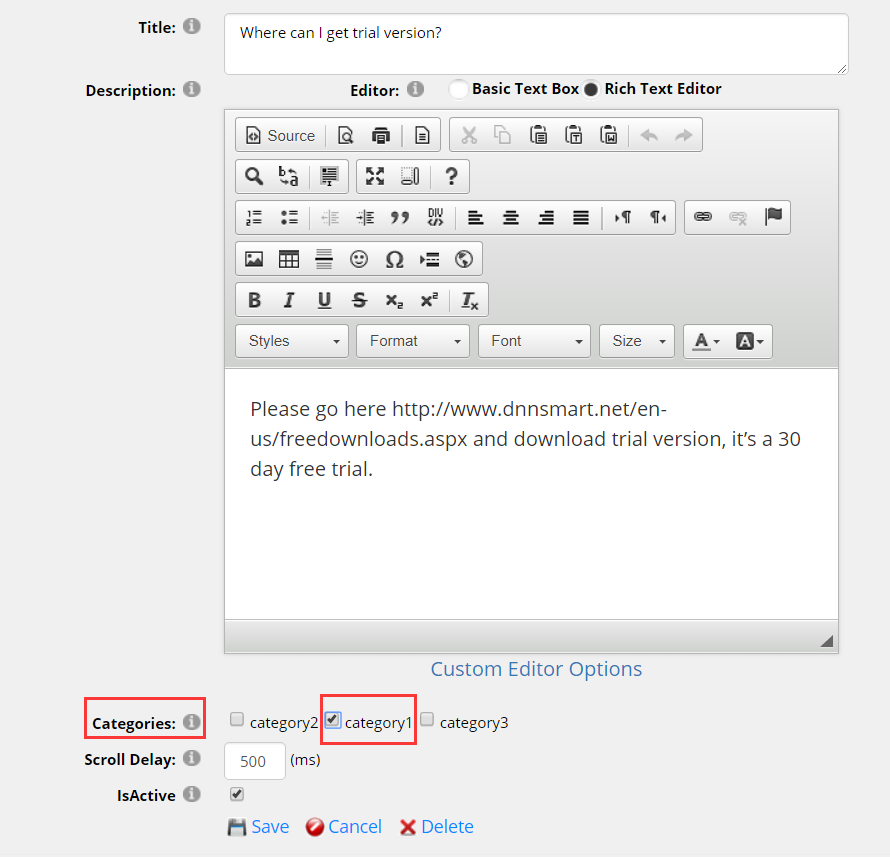Click the Scroll Delay input field
The width and height of the screenshot is (890, 857).
254,761
